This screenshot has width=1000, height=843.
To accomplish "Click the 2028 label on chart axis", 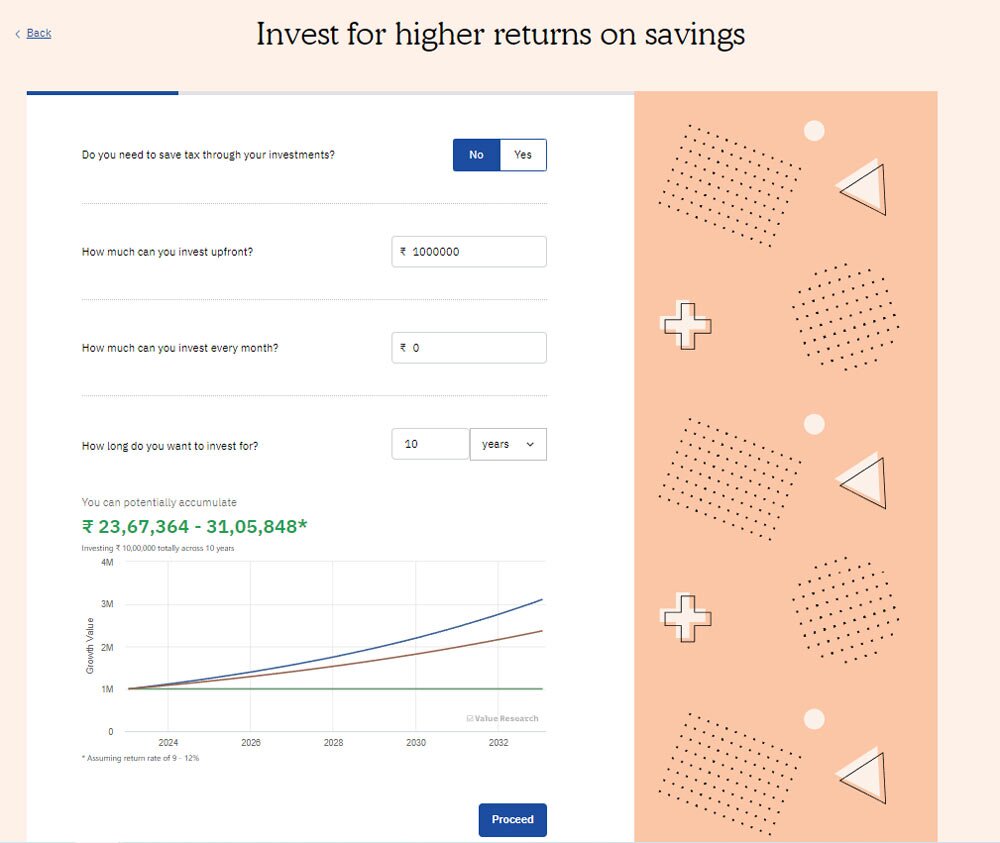I will pyautogui.click(x=333, y=743).
